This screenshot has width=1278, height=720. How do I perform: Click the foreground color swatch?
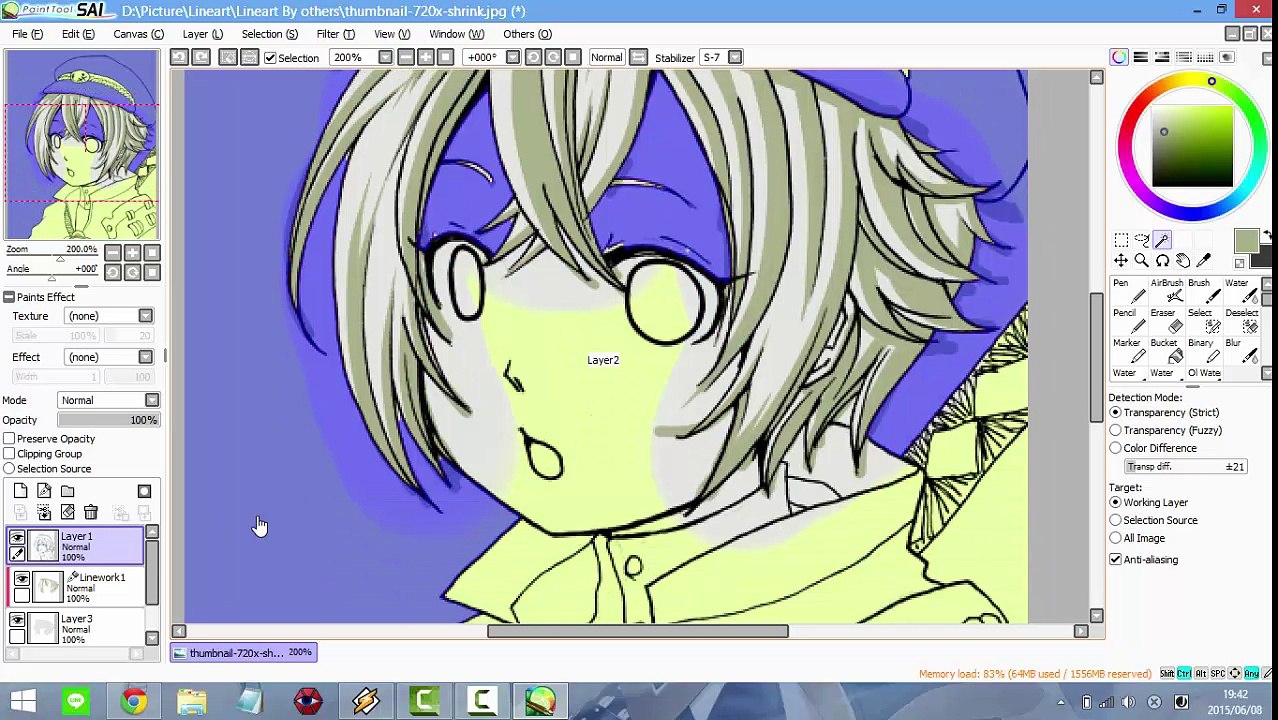tap(1245, 240)
